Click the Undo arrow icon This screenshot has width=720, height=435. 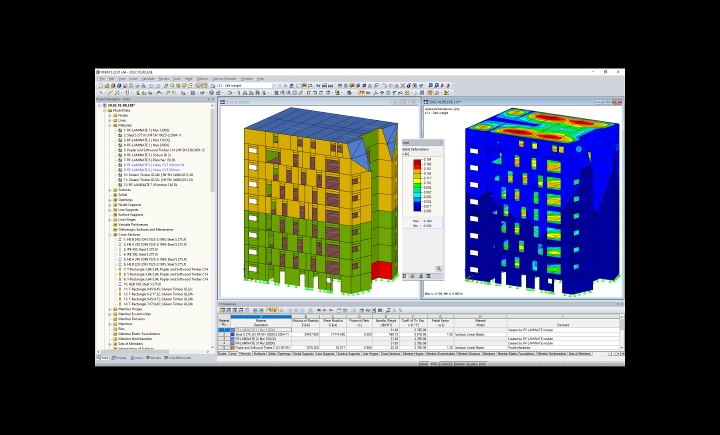(x=152, y=85)
